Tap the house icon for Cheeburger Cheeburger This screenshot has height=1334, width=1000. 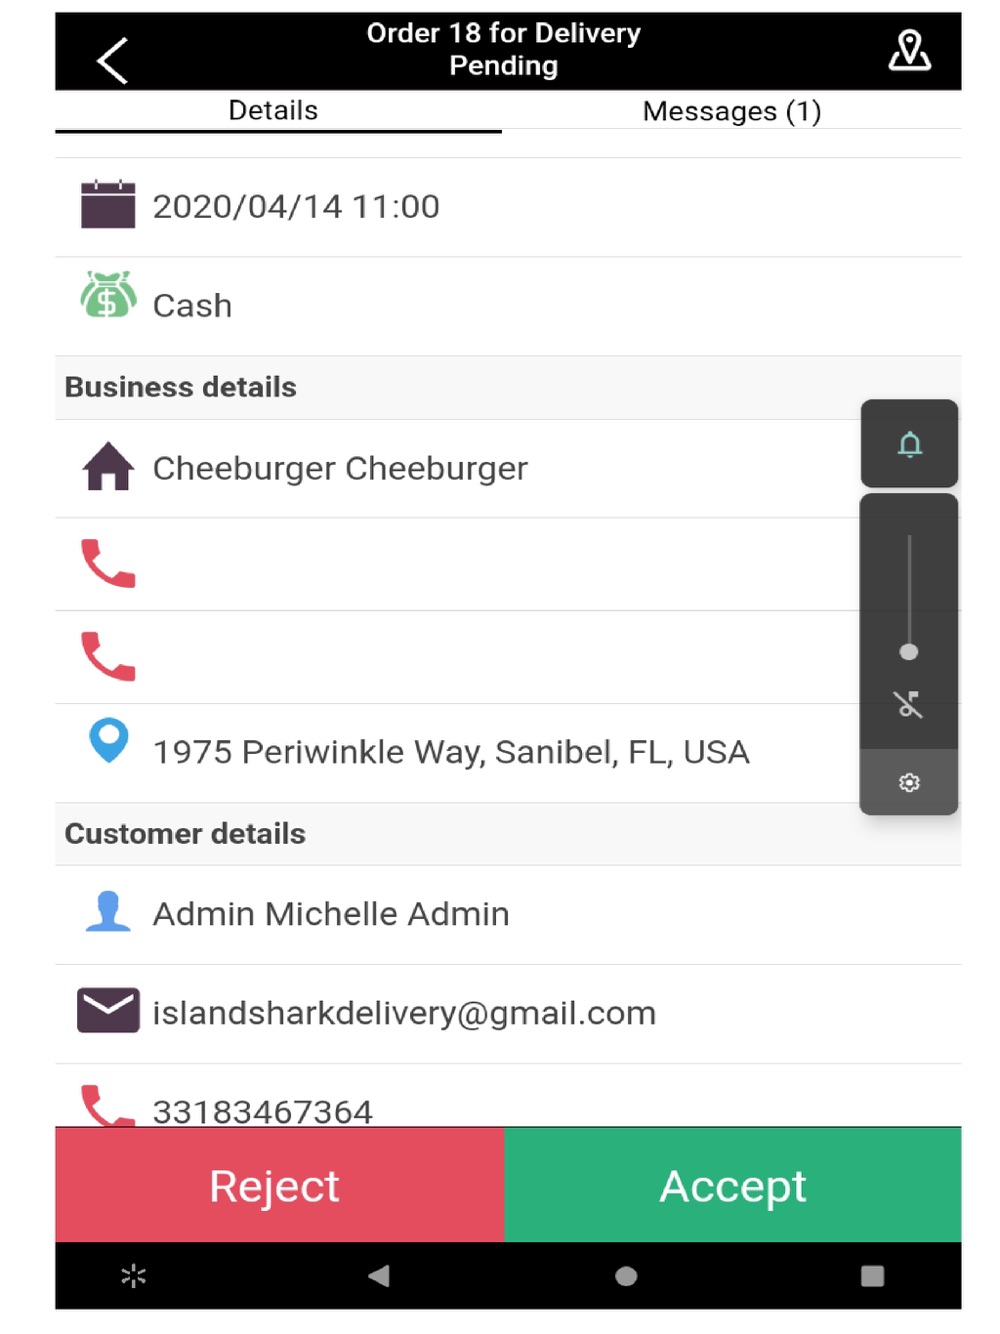108,466
